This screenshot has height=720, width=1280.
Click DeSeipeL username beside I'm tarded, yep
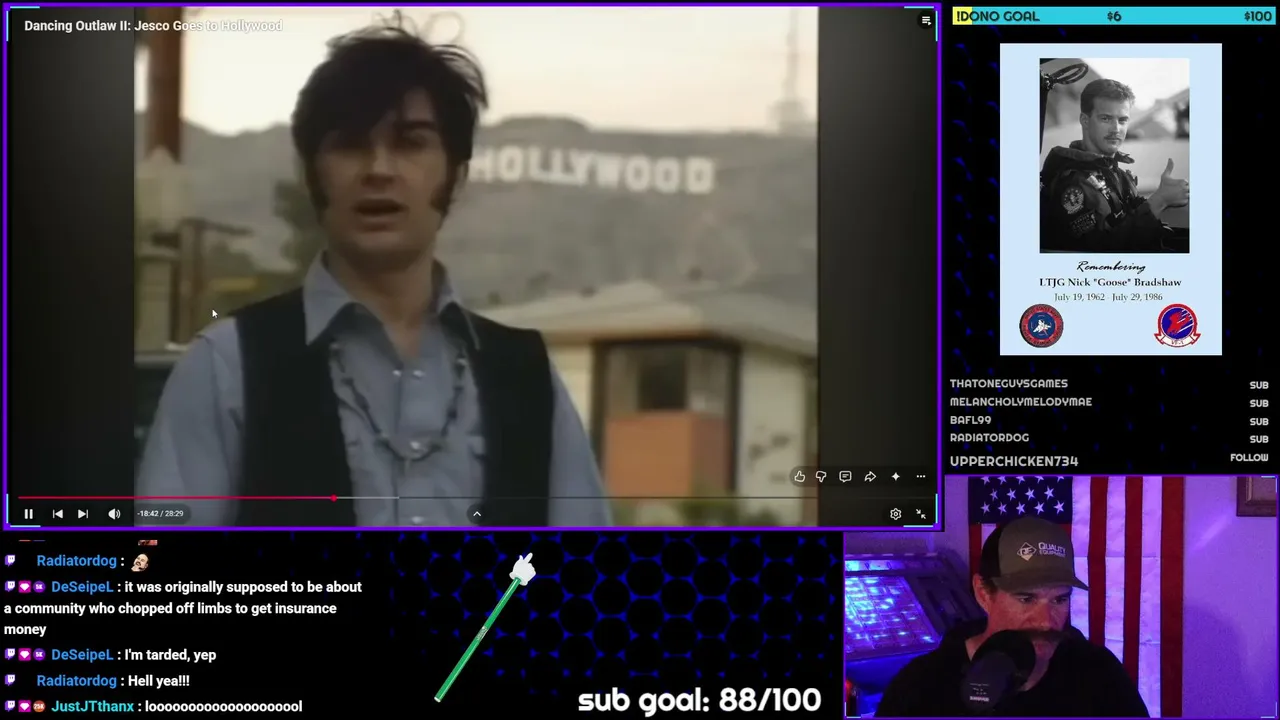pyautogui.click(x=83, y=655)
